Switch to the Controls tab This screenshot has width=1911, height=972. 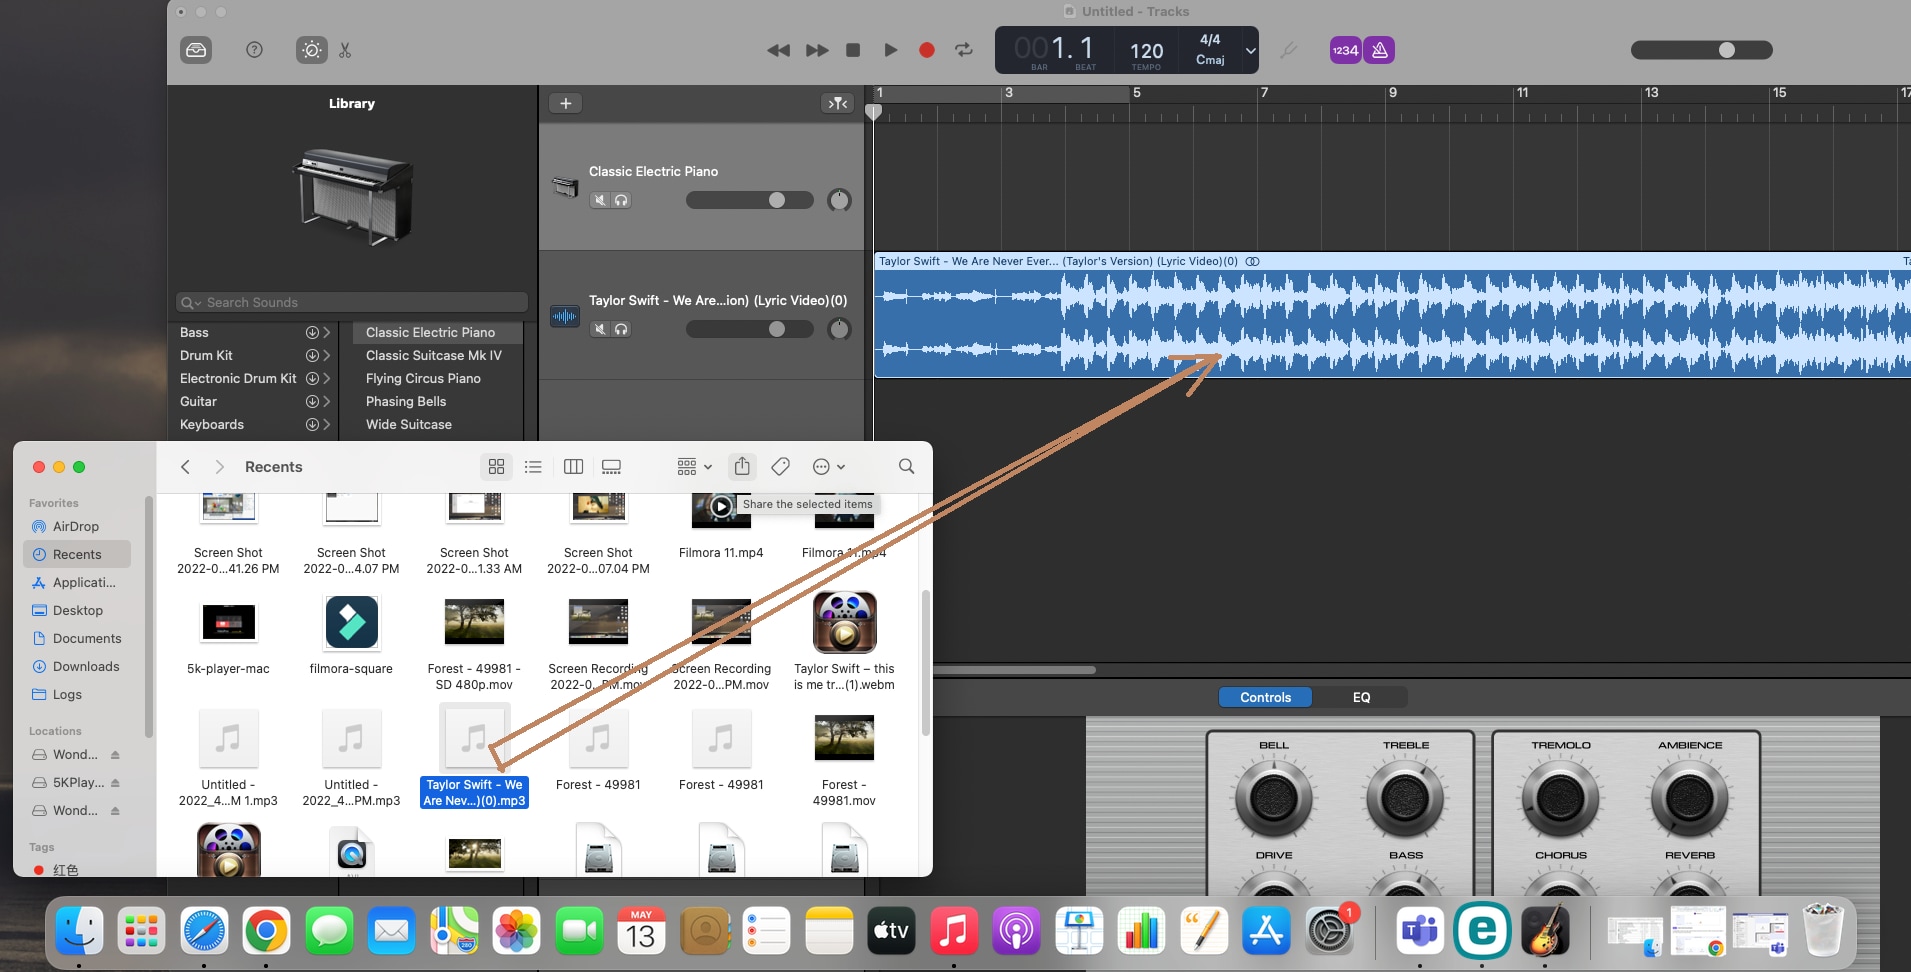1265,697
